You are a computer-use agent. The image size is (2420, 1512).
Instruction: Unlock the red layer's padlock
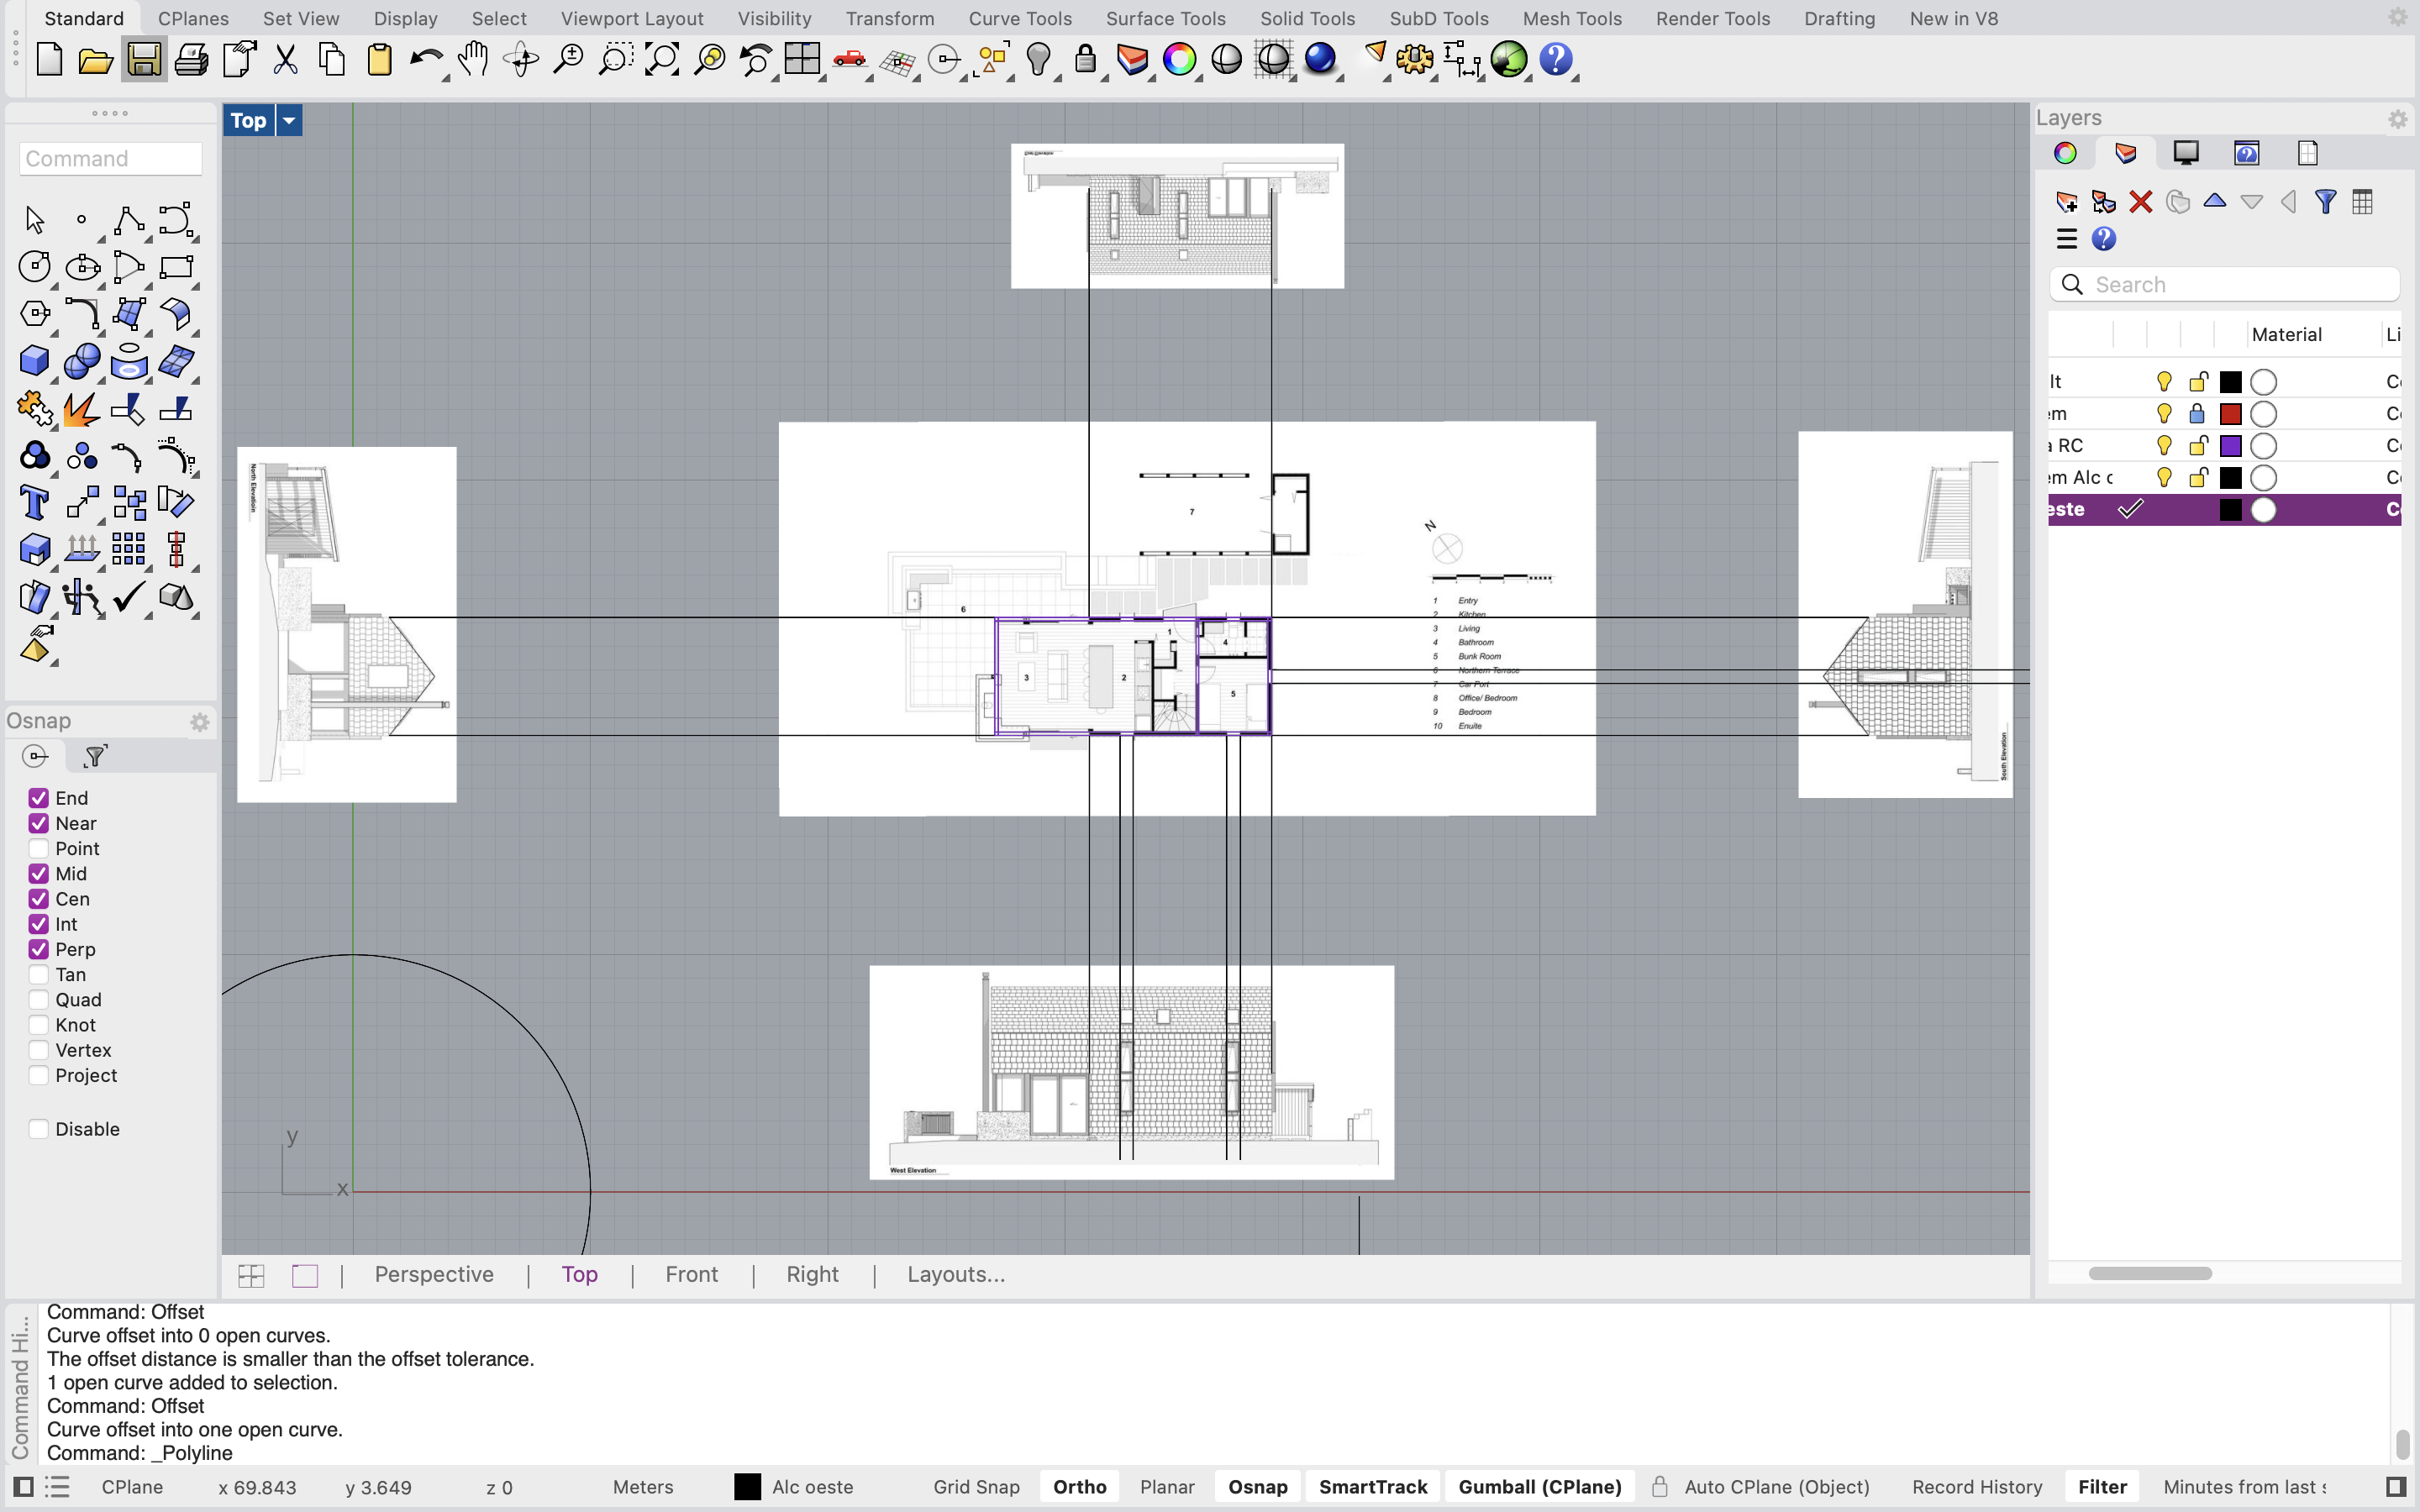point(2197,414)
